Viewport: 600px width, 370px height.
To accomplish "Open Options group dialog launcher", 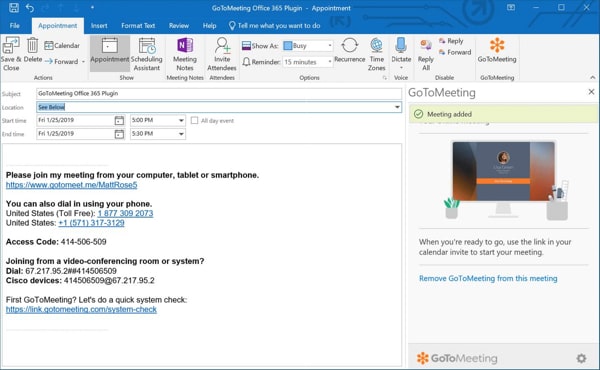I will pyautogui.click(x=385, y=78).
